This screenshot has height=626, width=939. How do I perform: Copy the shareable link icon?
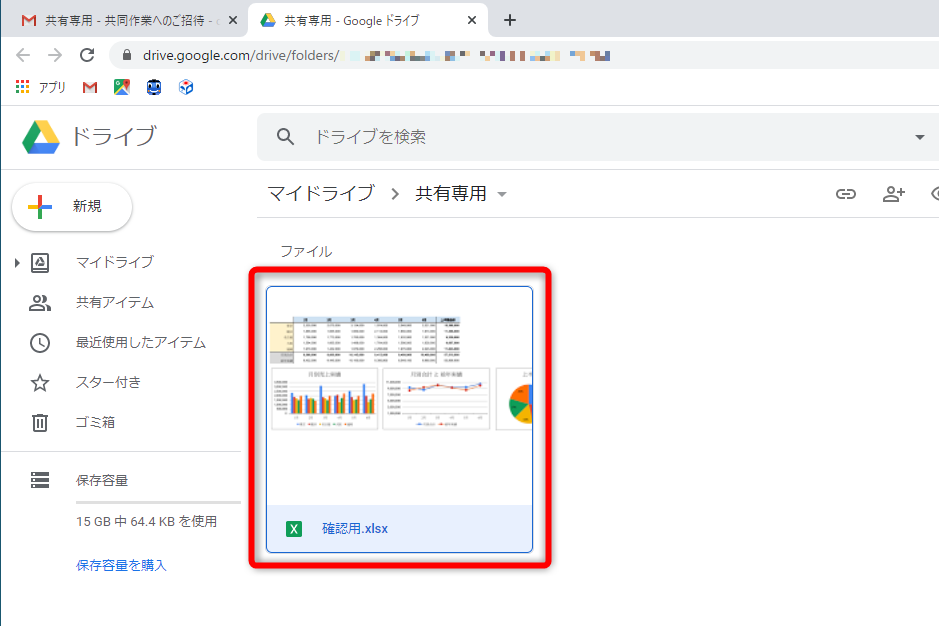click(845, 193)
